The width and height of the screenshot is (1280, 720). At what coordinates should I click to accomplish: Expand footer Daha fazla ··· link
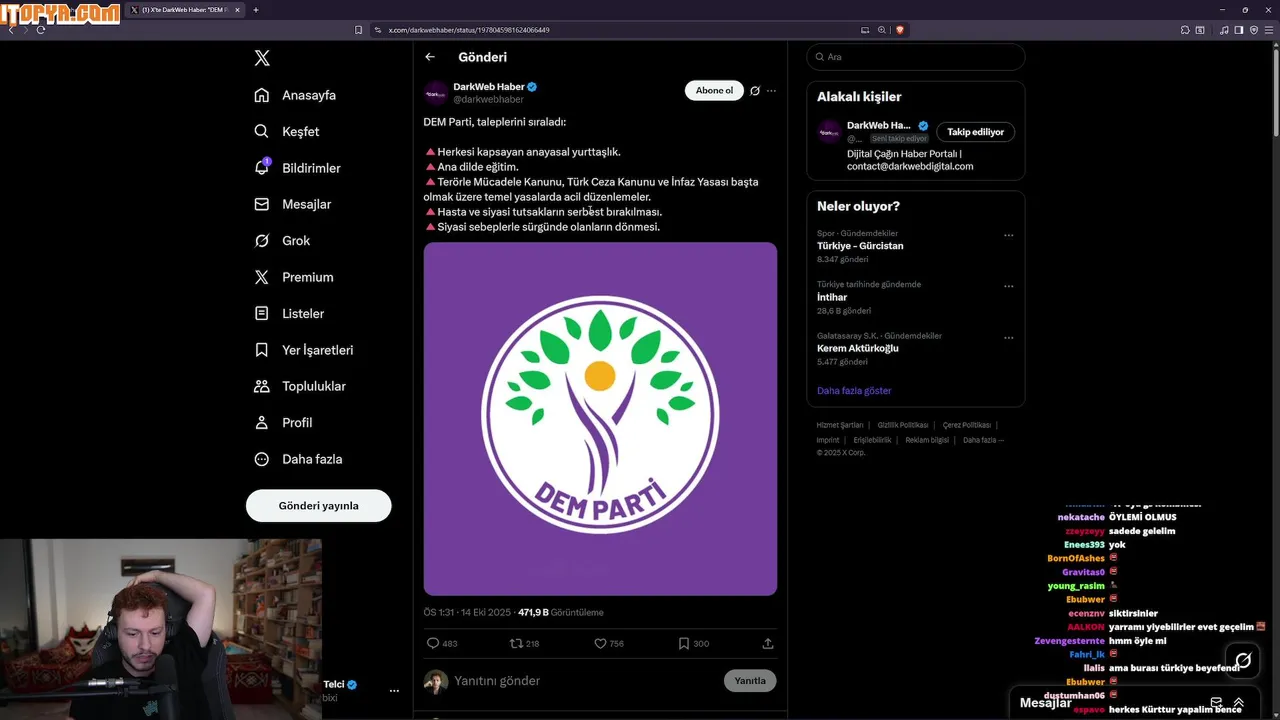(x=983, y=440)
